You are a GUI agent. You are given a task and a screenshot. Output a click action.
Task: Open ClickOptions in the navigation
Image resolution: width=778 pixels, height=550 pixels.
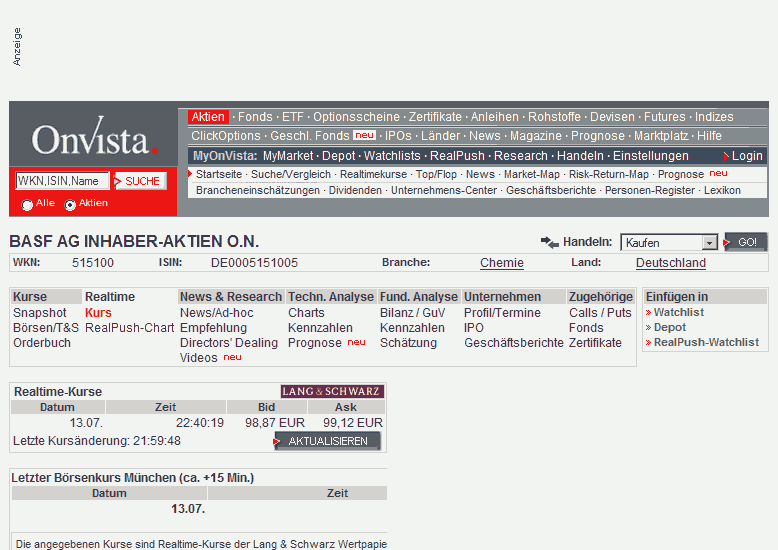pos(226,136)
